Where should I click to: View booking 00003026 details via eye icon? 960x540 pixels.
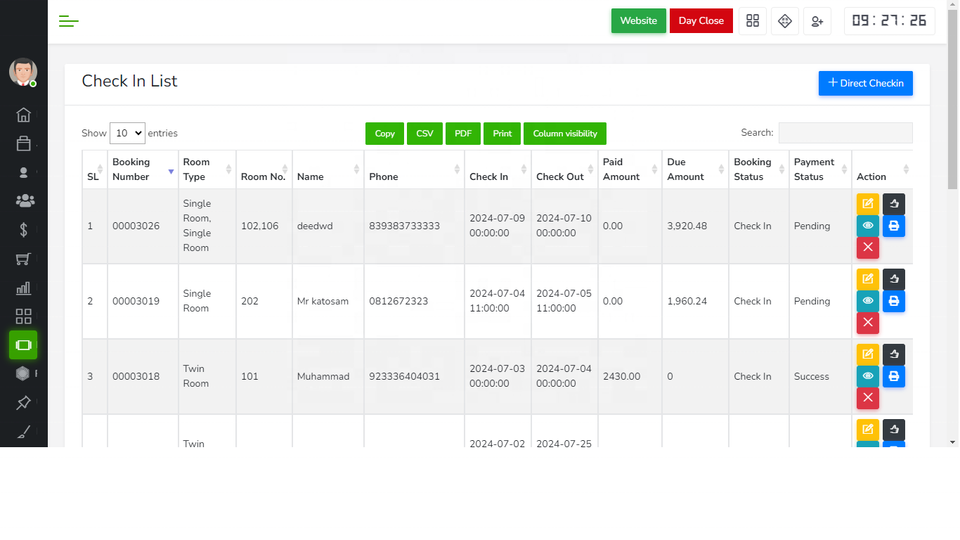click(x=867, y=226)
